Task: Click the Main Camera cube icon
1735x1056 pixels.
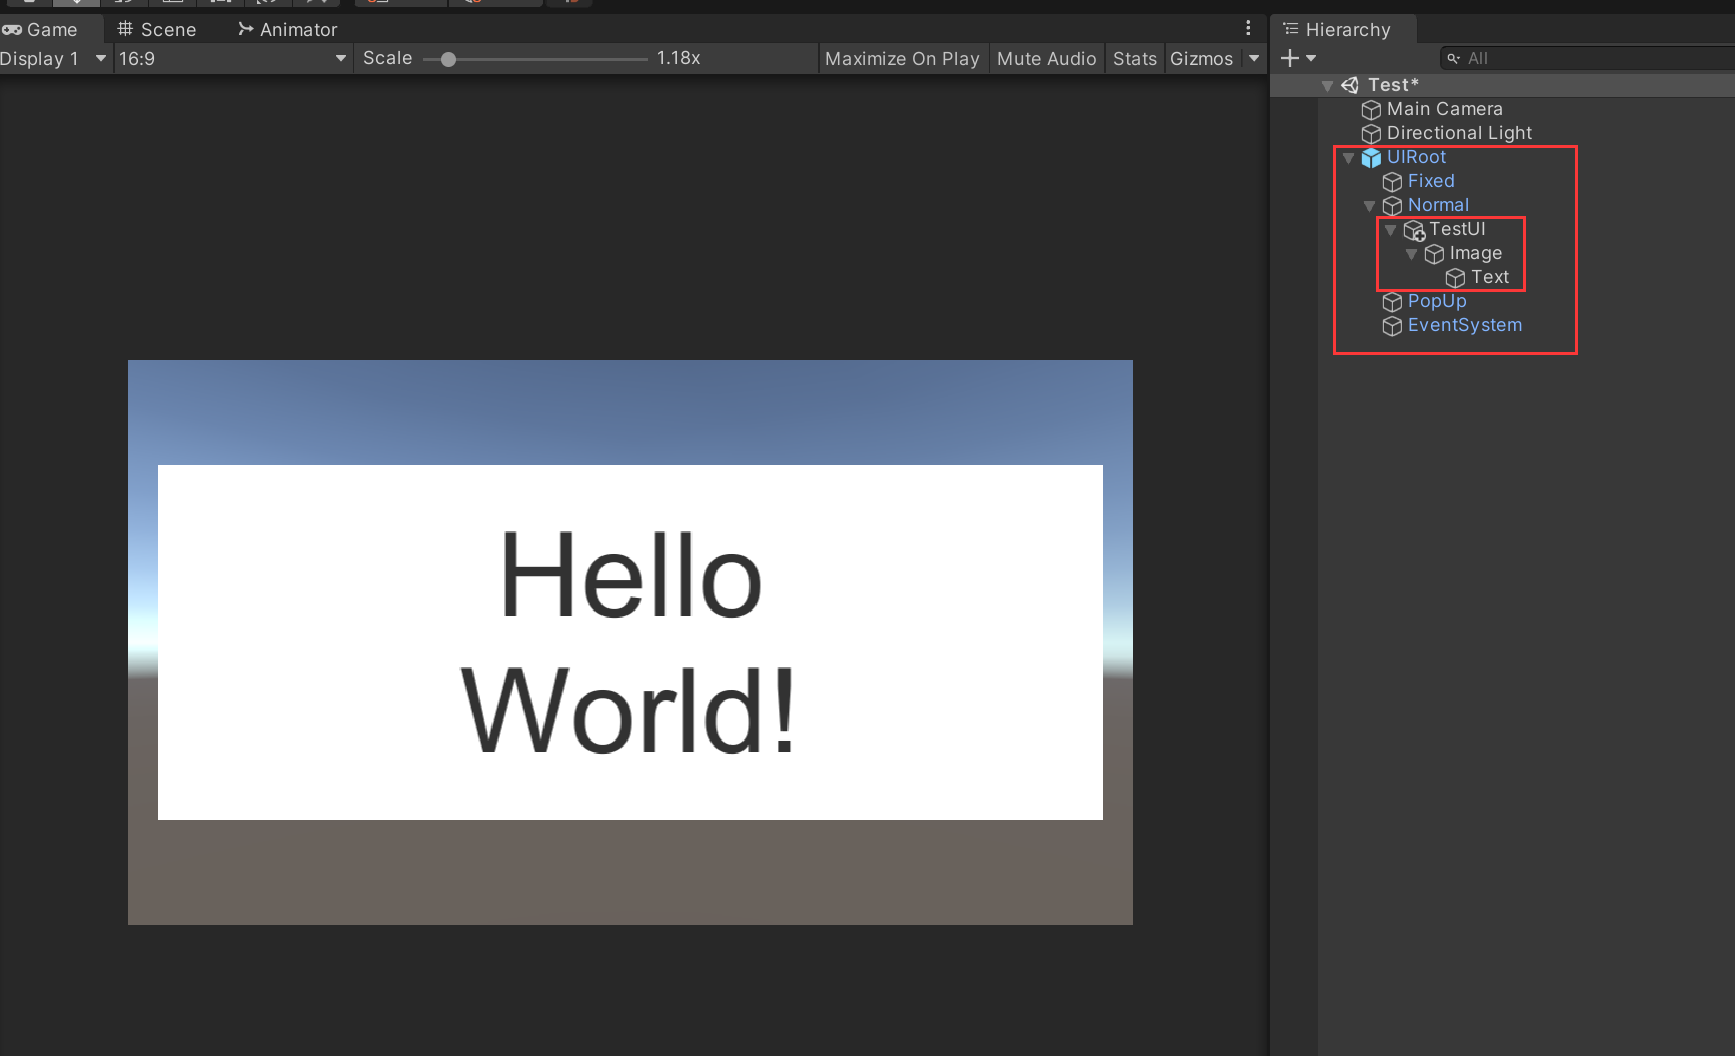Action: 1371,109
